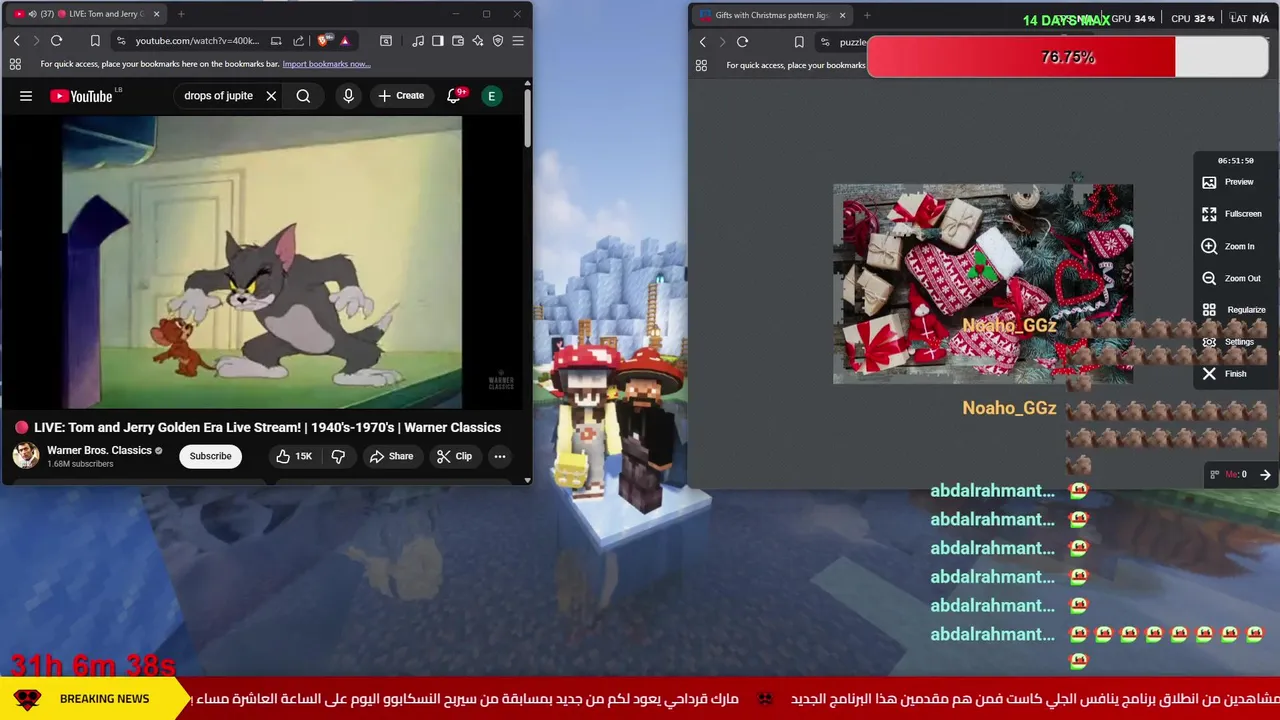
Task: Bookmark the puzzle page
Action: 799,42
